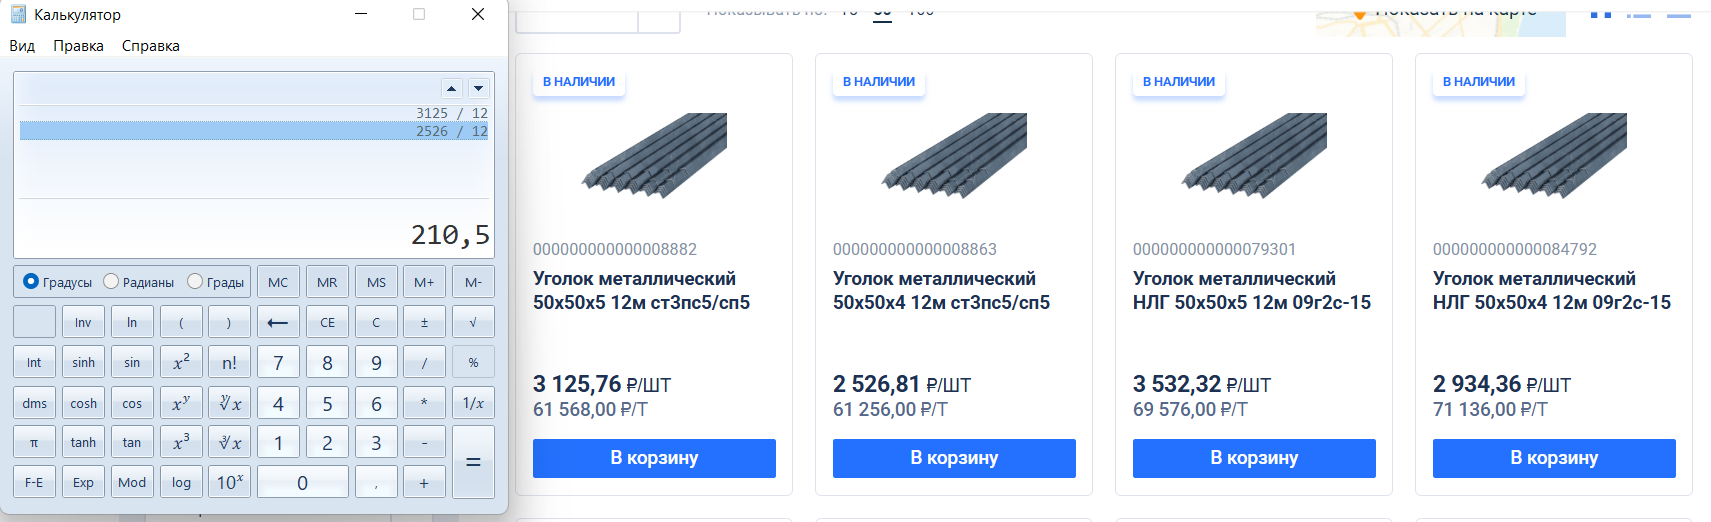Open product image of item 000000000000008863
The height and width of the screenshot is (522, 1711).
[x=954, y=155]
